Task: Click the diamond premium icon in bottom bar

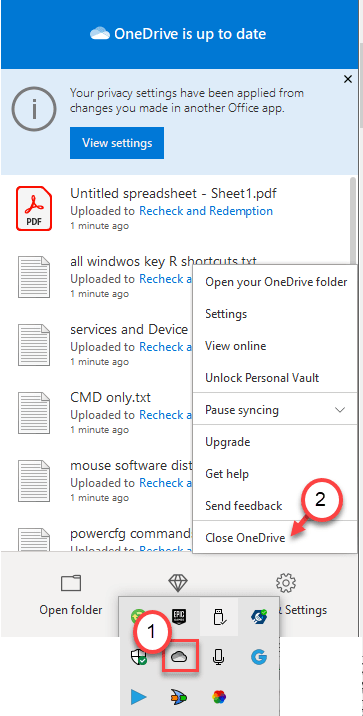Action: click(x=178, y=583)
